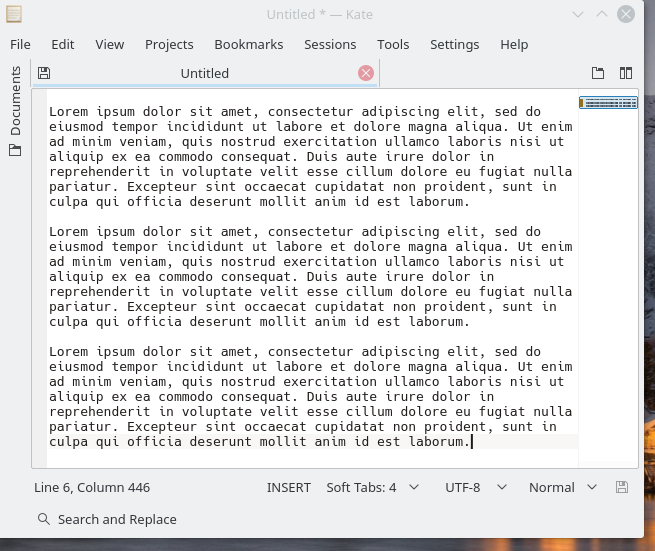Image resolution: width=655 pixels, height=551 pixels.
Task: Open the Settings menu
Action: pos(454,45)
